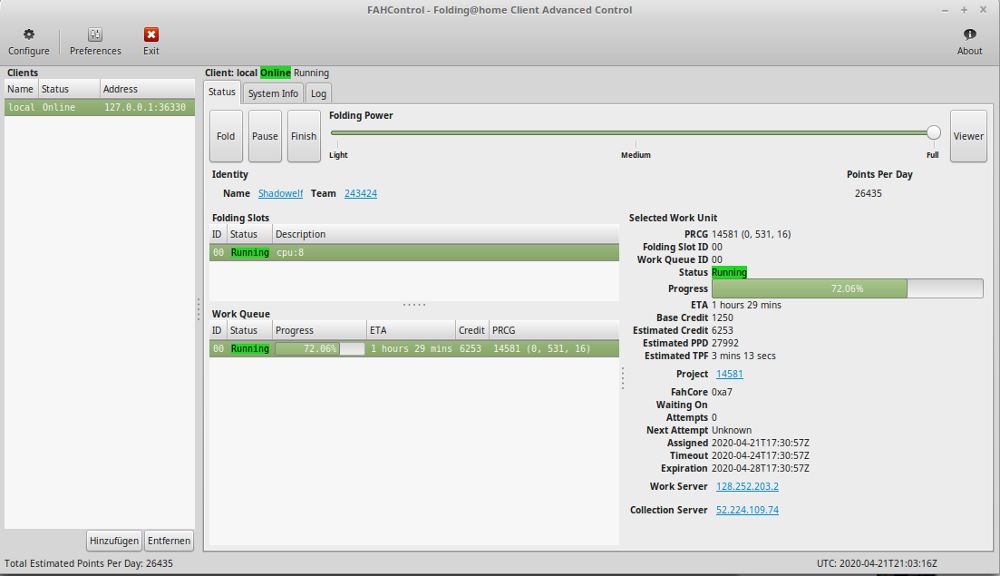Viewport: 1000px width, 576px height.
Task: Click the Estimated TPF 3 mins 13 secs
Action: 744,356
